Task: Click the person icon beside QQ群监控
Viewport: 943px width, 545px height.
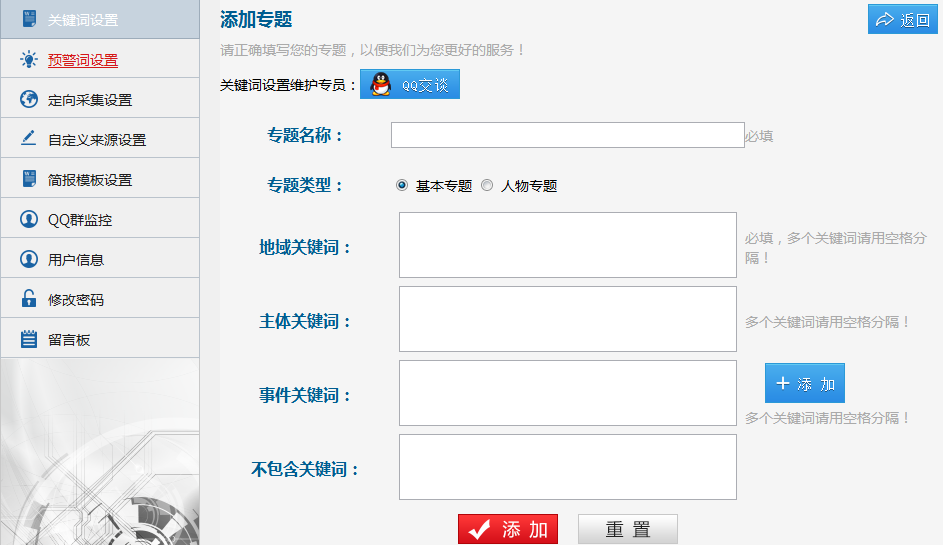Action: (x=28, y=219)
